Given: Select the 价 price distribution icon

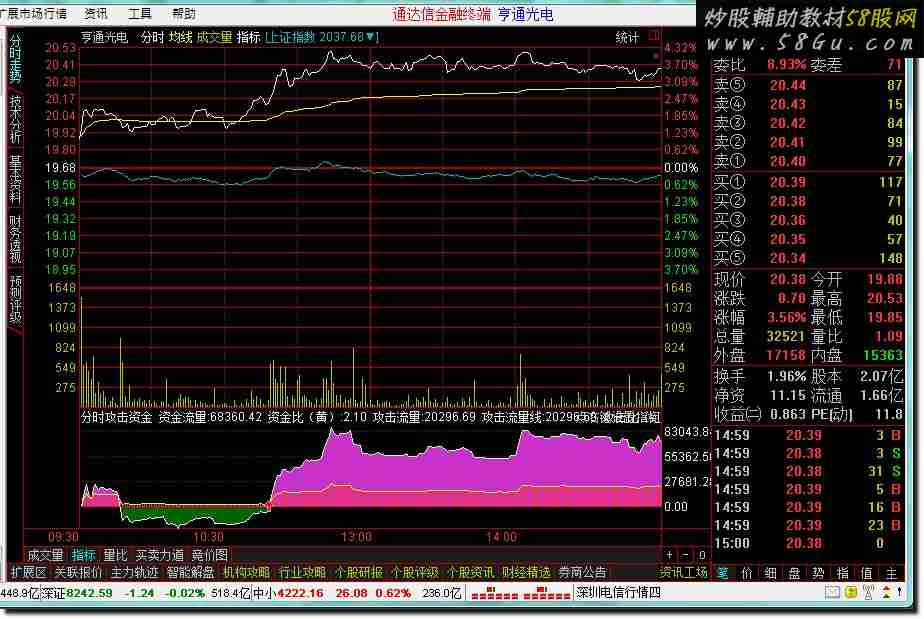Looking at the screenshot, I should point(746,573).
